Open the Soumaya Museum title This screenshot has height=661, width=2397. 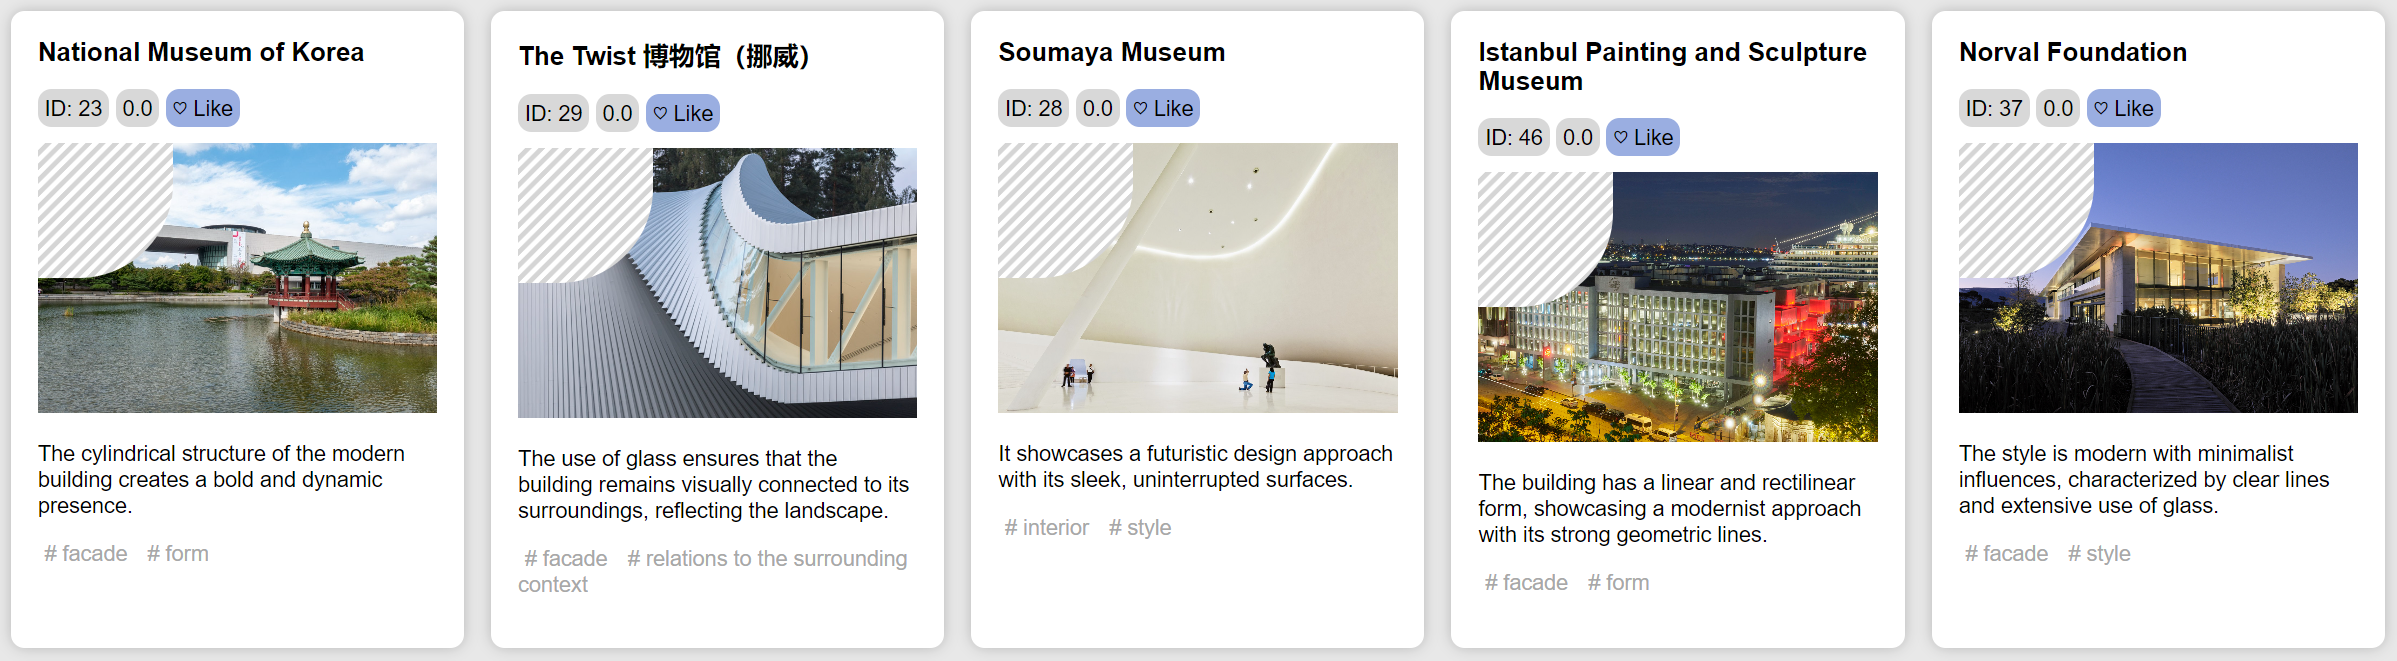point(1111,52)
